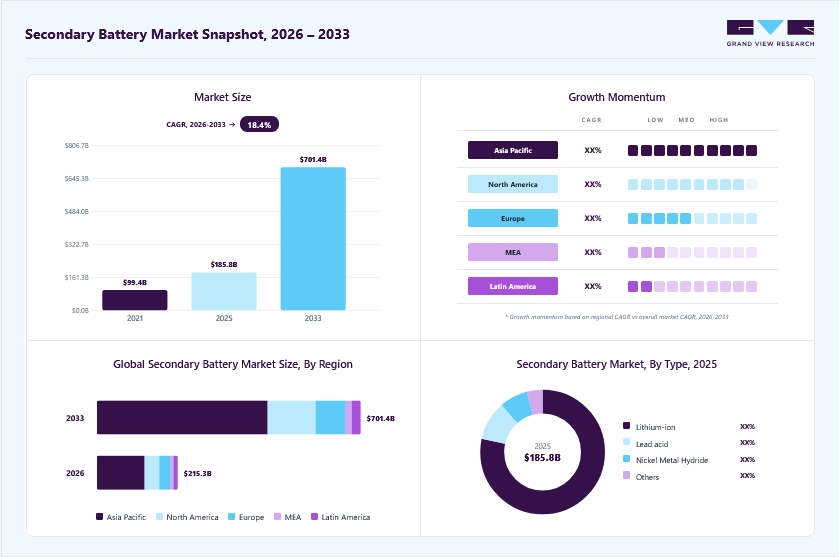Click the 18.4% CAGR badge
Viewport: 840px width, 557px height.
(x=259, y=124)
